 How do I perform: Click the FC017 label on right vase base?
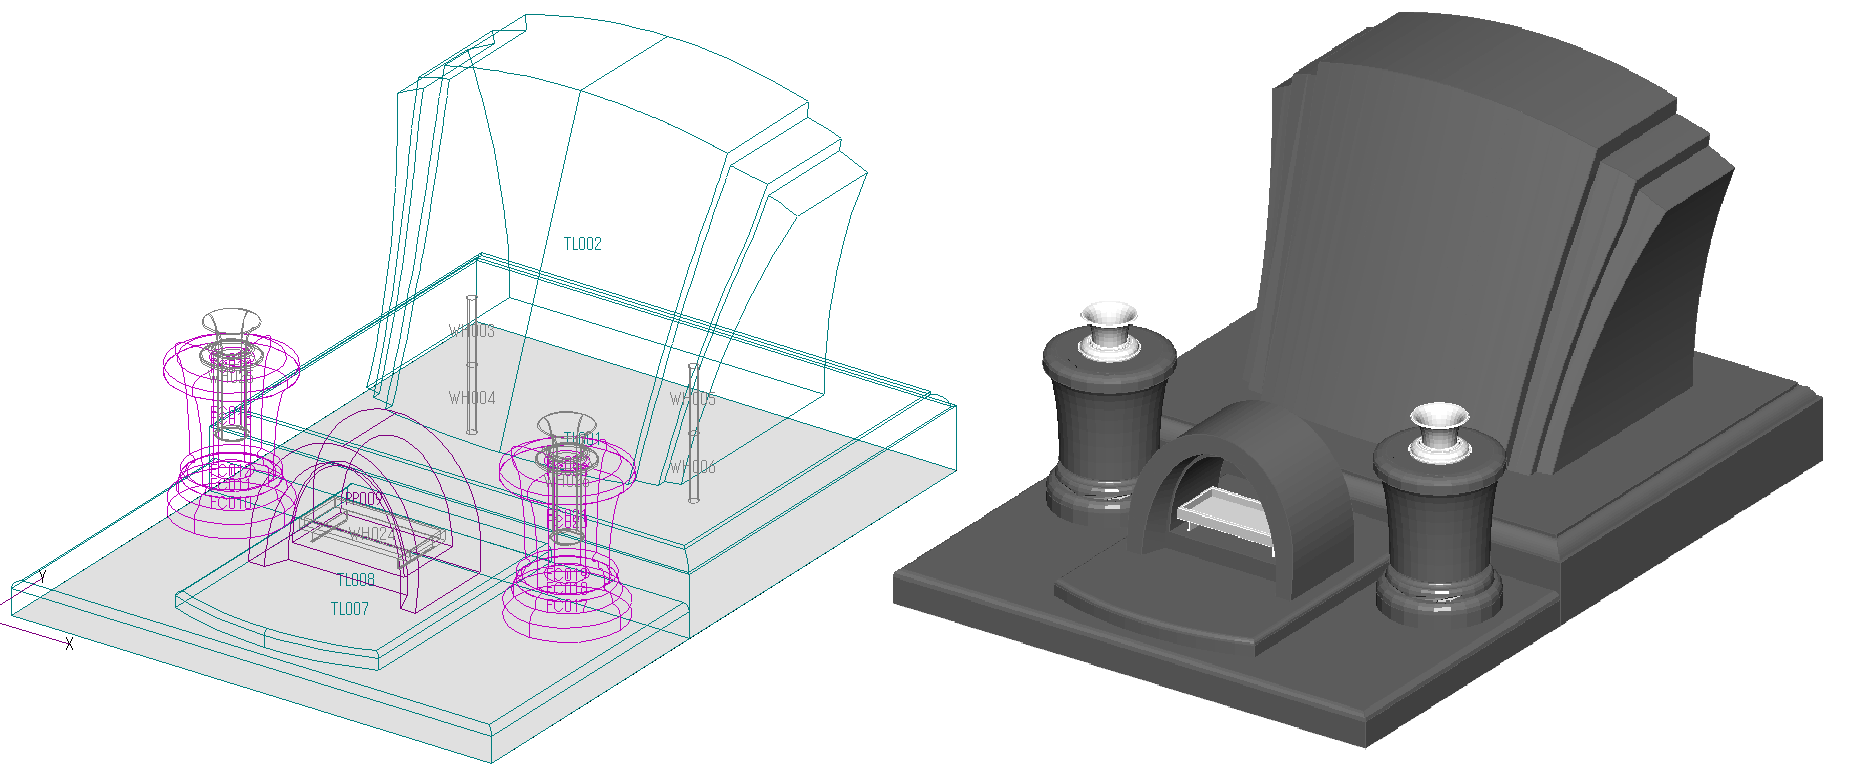pyautogui.click(x=565, y=606)
